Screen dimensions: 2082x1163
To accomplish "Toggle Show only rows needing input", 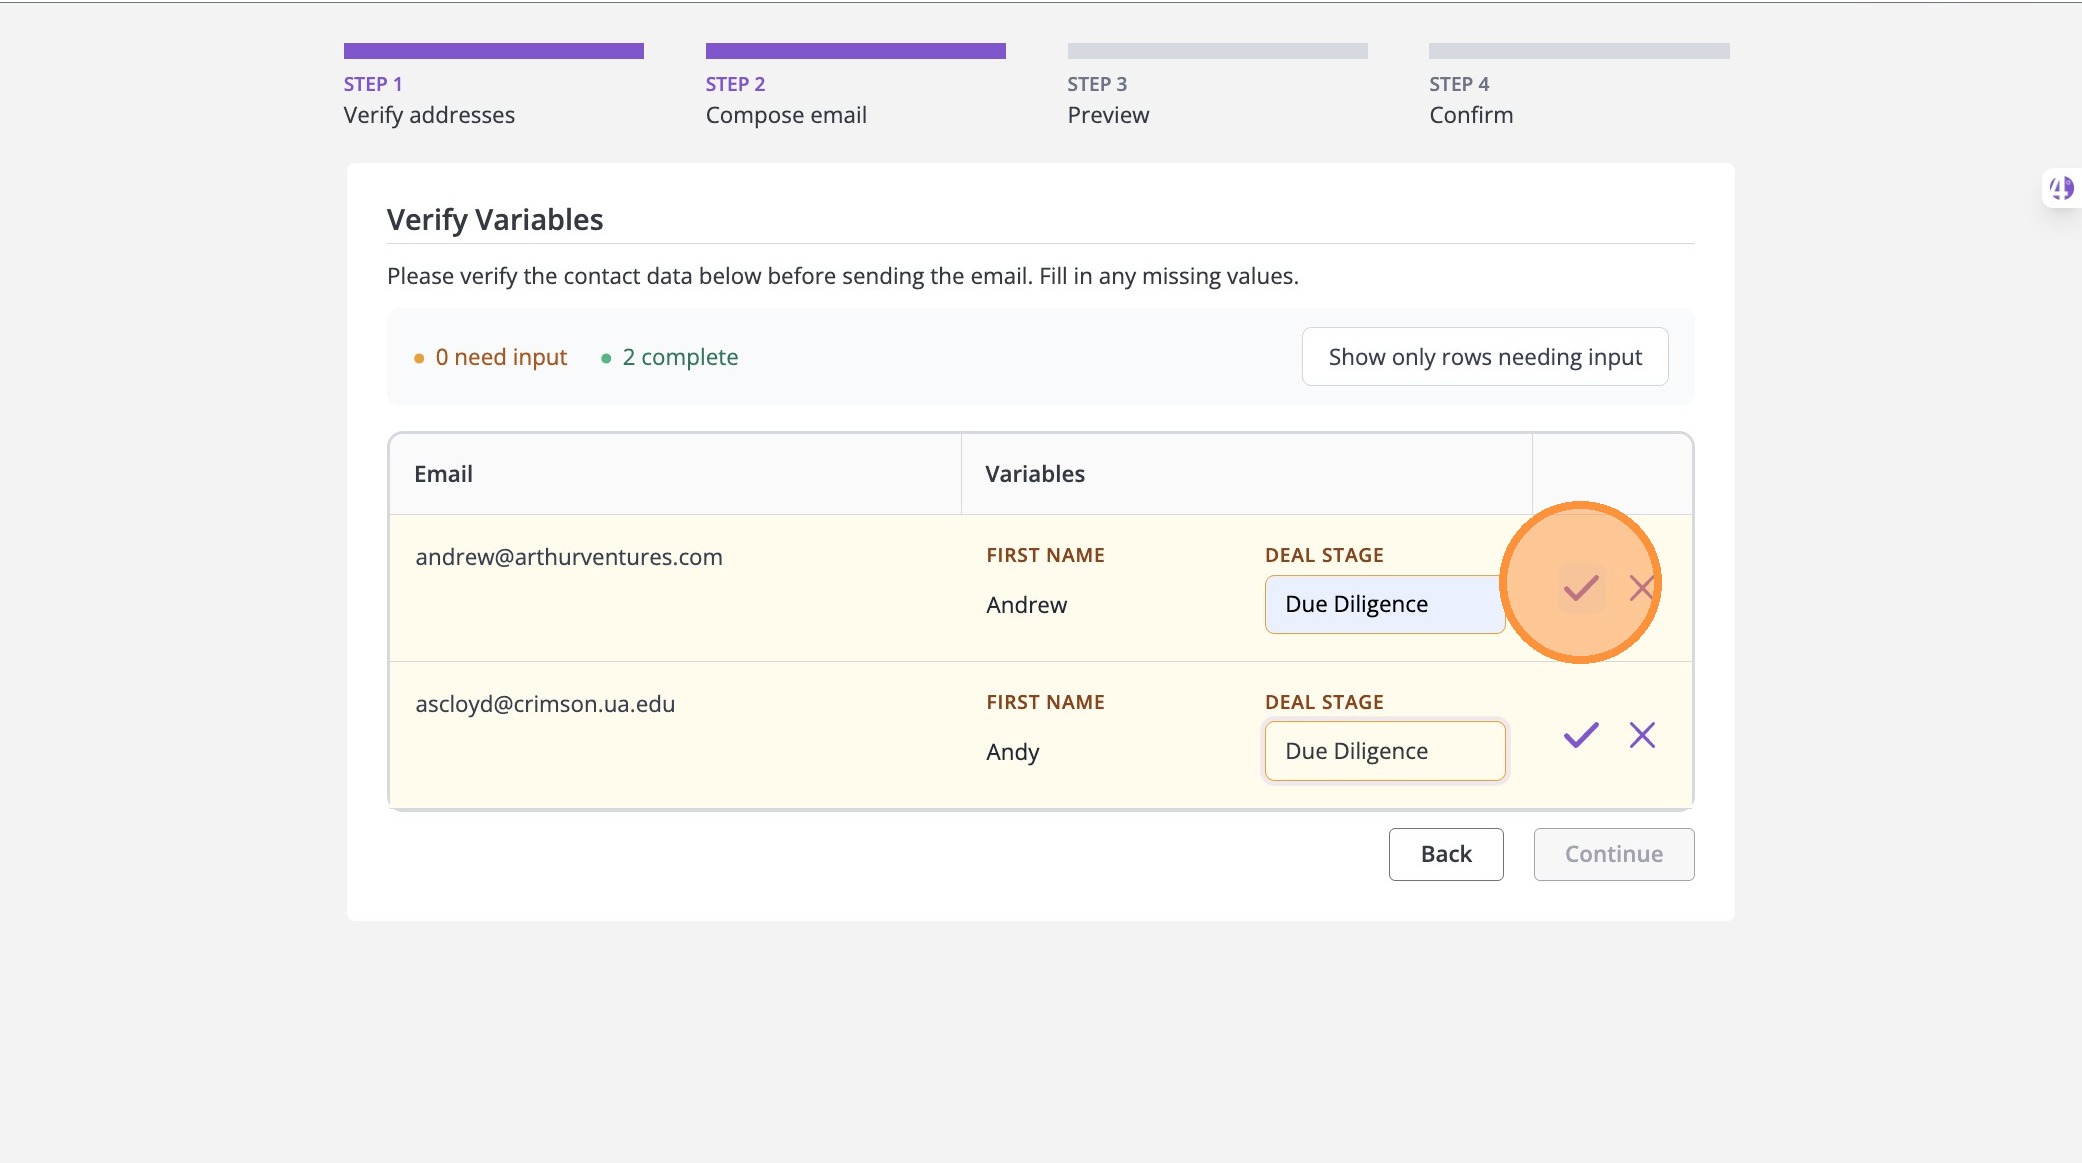I will click(1485, 357).
